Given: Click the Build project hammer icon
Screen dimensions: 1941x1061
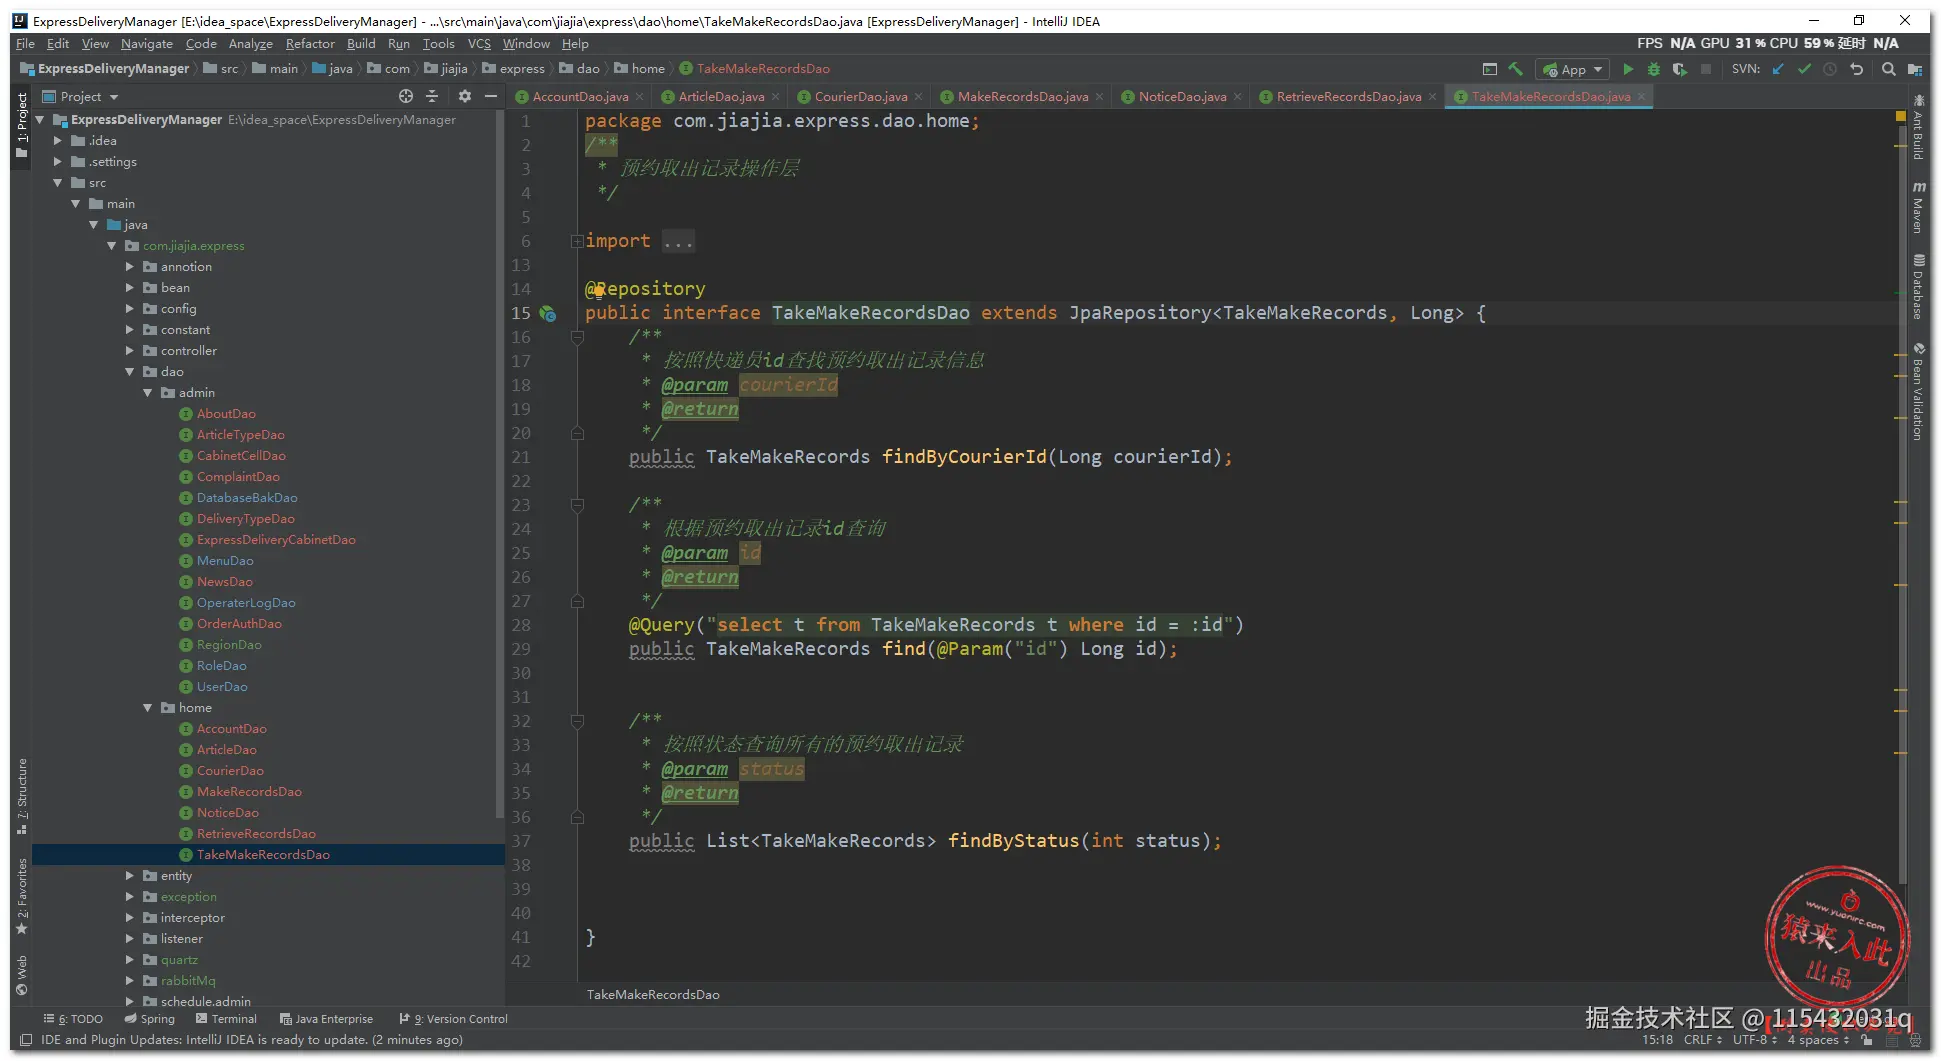Looking at the screenshot, I should (x=1516, y=69).
